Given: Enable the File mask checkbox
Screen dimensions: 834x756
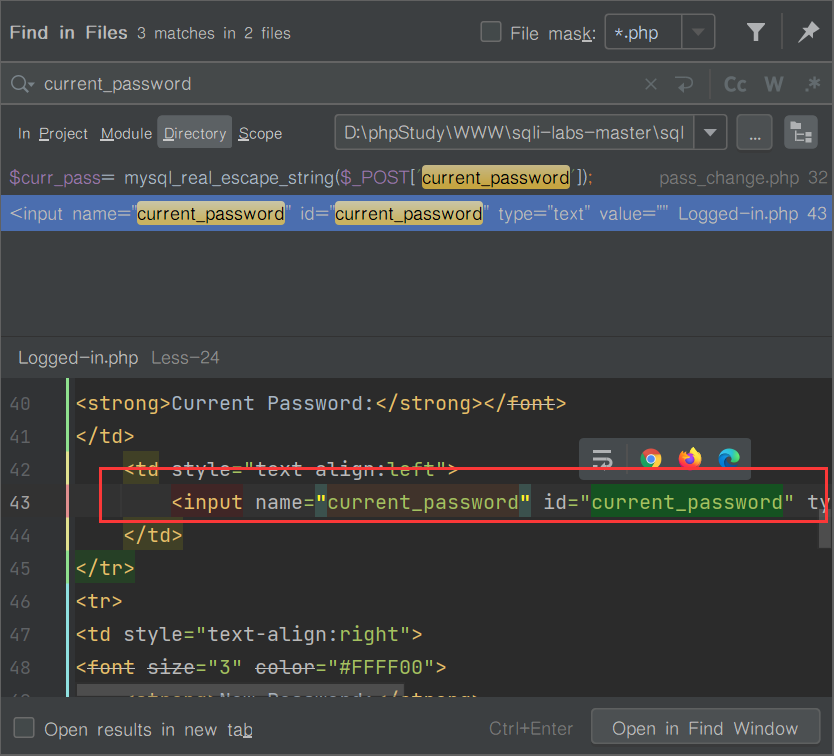Looking at the screenshot, I should tap(490, 32).
